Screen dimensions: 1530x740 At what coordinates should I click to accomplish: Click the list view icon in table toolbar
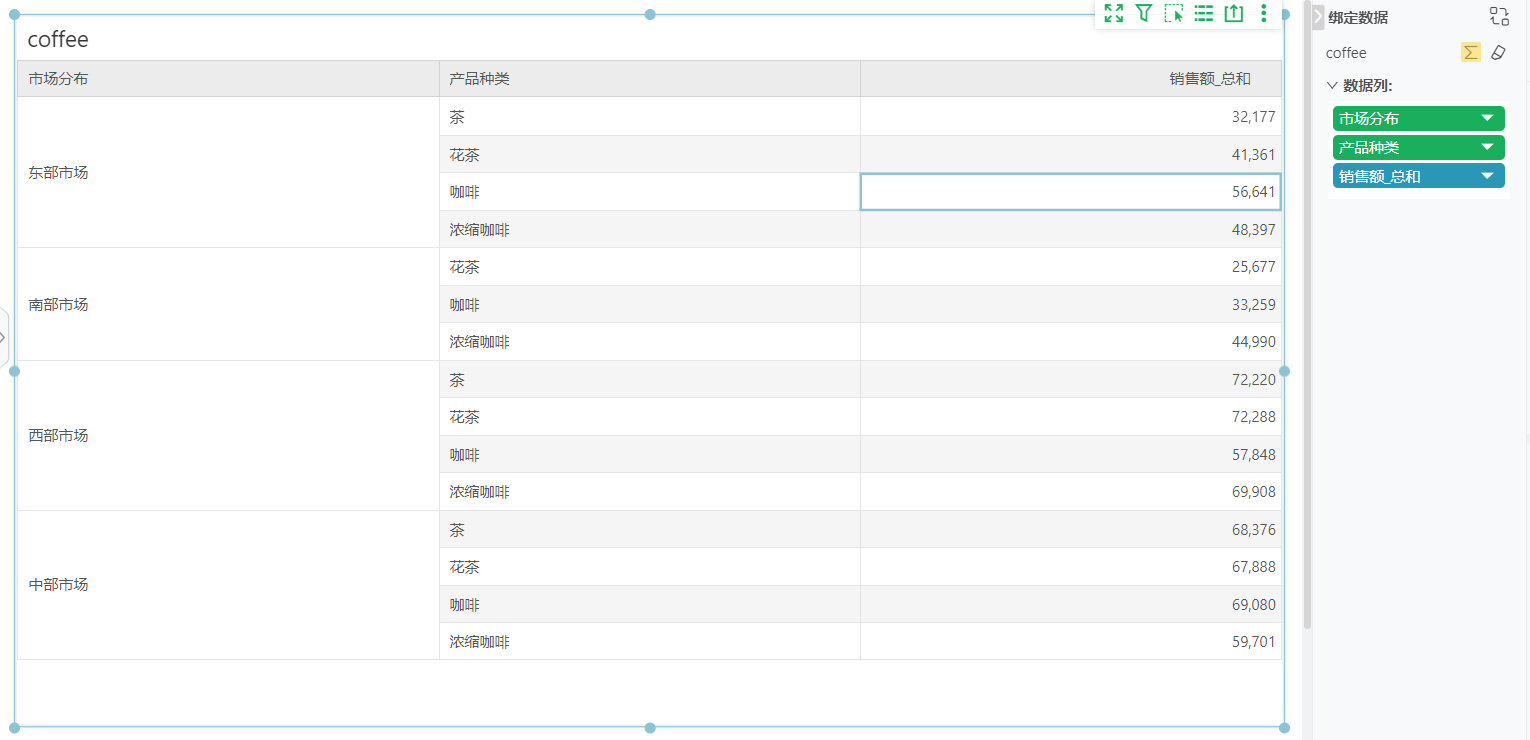coord(1204,13)
